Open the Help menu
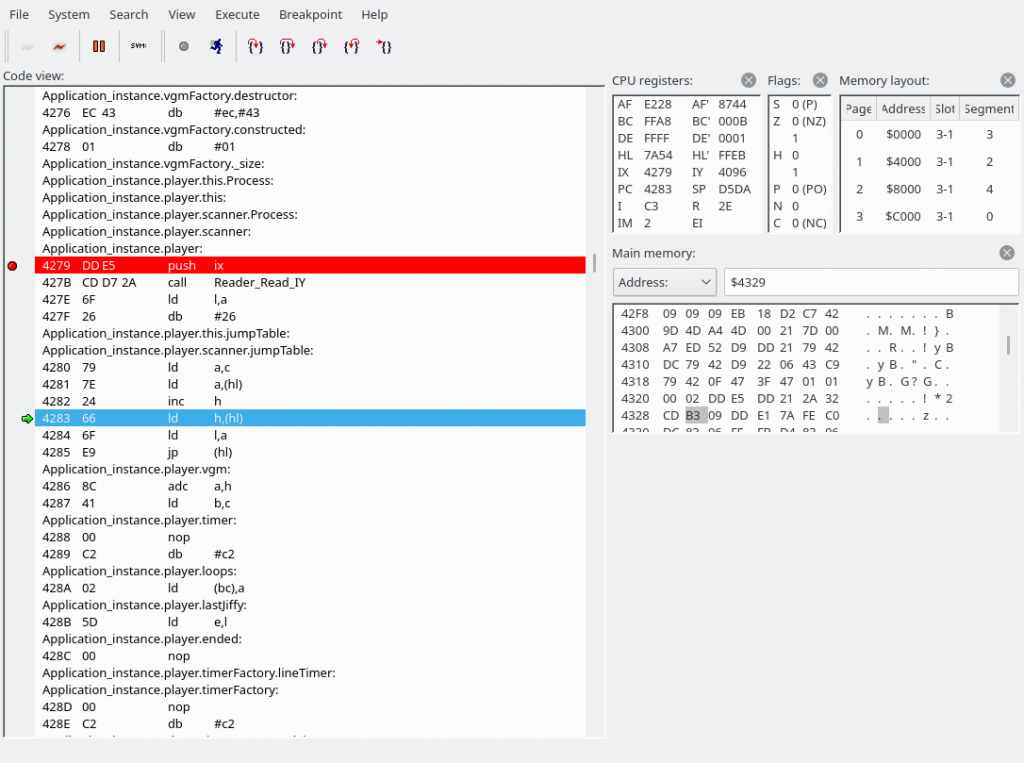 (374, 14)
